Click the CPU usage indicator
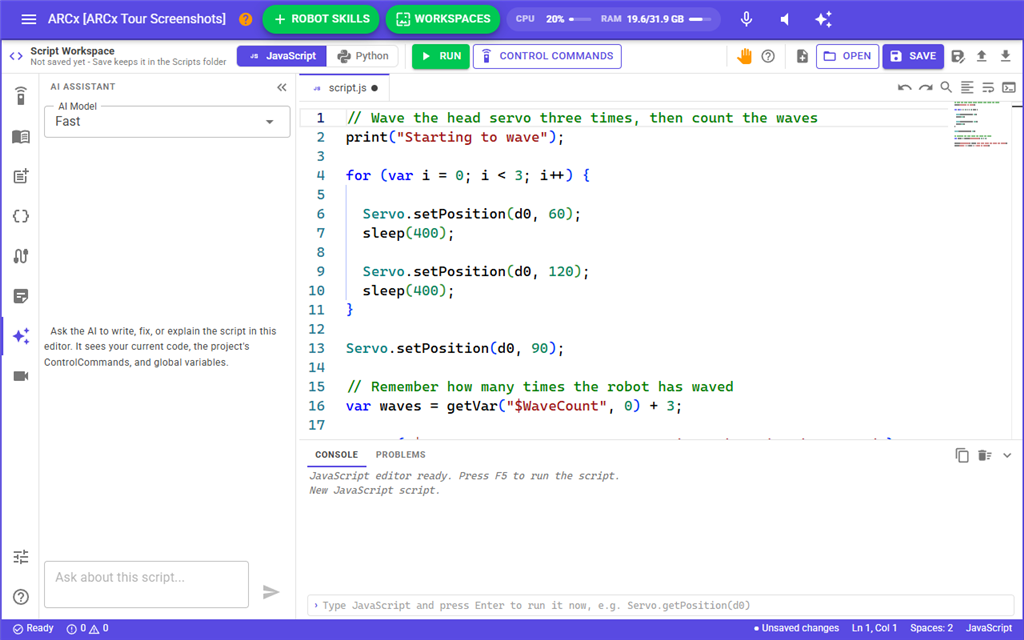The width and height of the screenshot is (1024, 640). tap(553, 19)
